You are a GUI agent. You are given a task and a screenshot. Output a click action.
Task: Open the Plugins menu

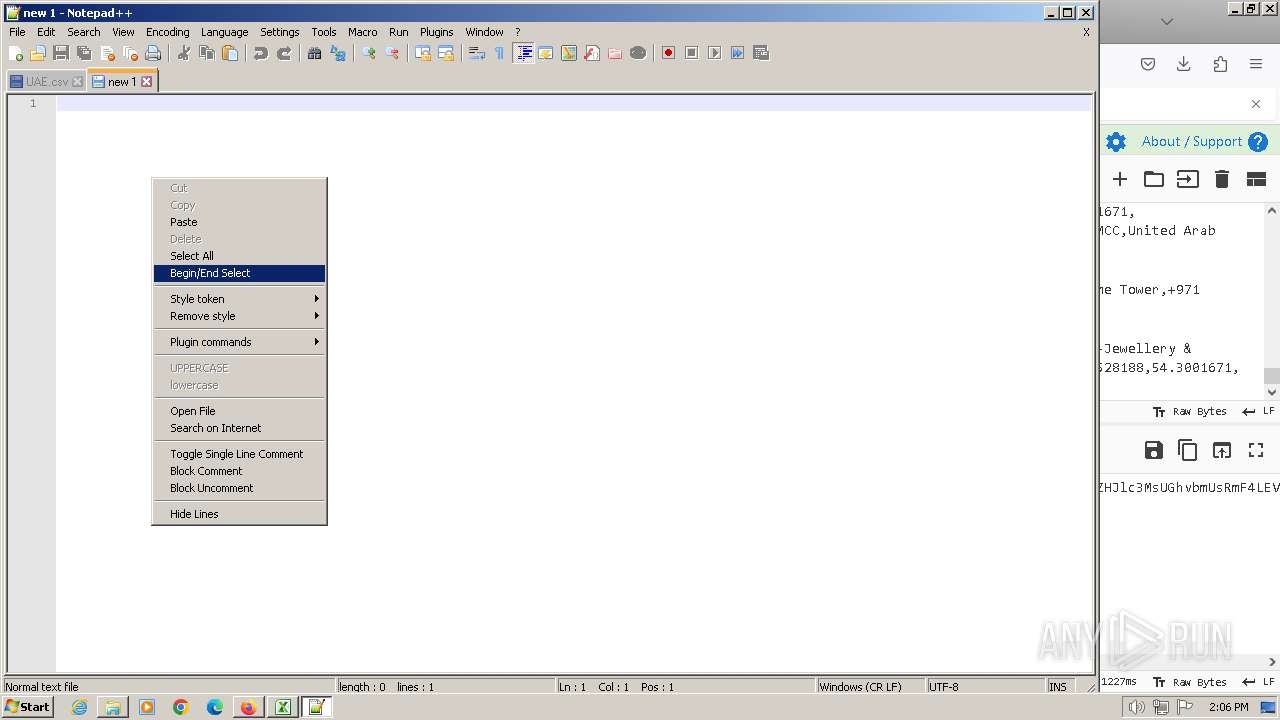click(x=436, y=32)
